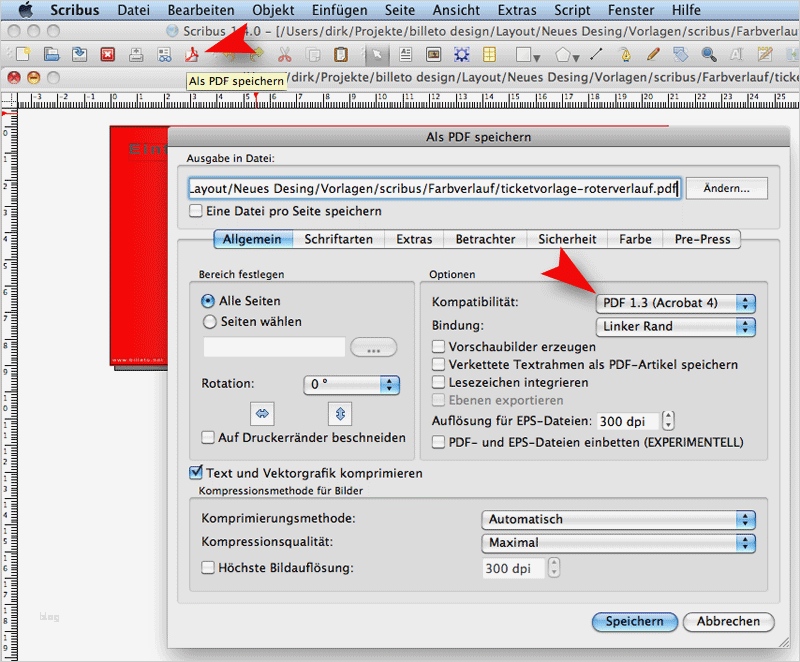Open the Rotation angle dropdown
This screenshot has width=800, height=662.
click(x=352, y=384)
